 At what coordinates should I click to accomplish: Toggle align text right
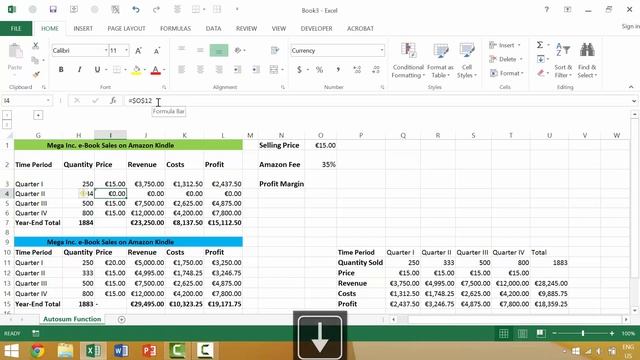coord(219,70)
